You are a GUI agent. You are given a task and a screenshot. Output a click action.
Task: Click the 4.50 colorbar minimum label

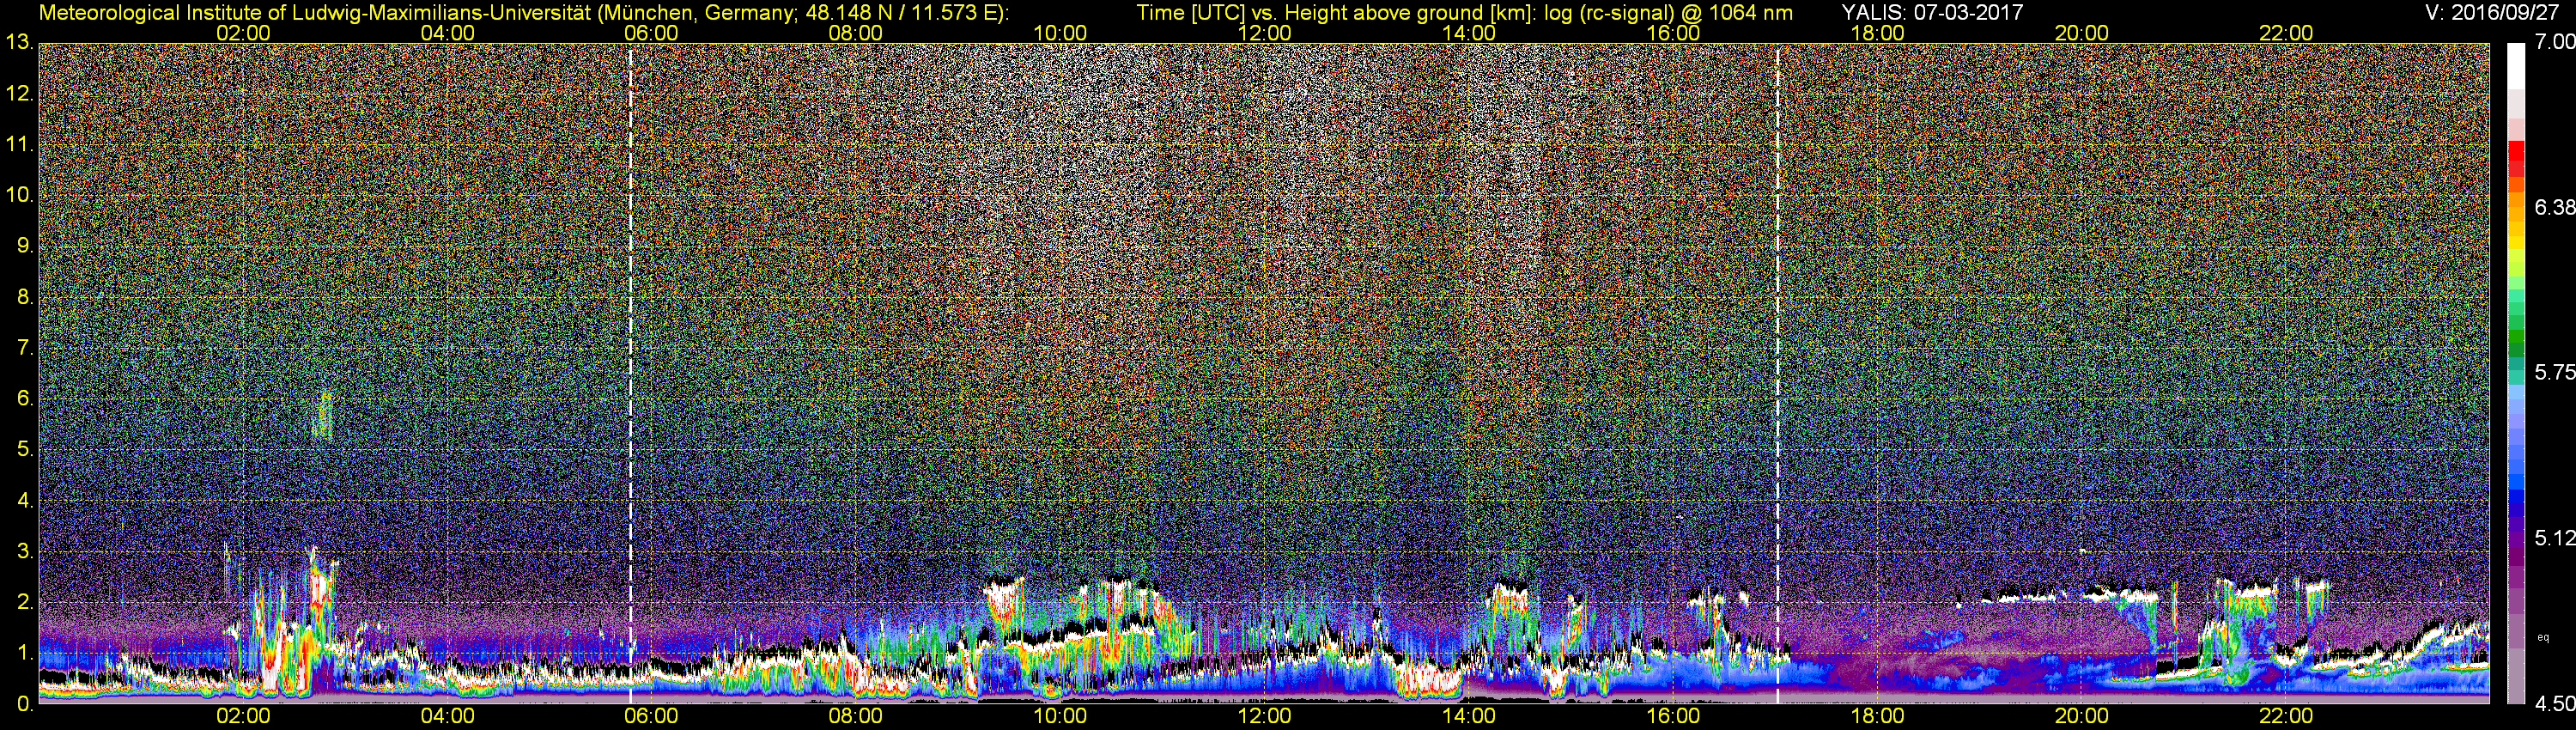click(x=2555, y=705)
